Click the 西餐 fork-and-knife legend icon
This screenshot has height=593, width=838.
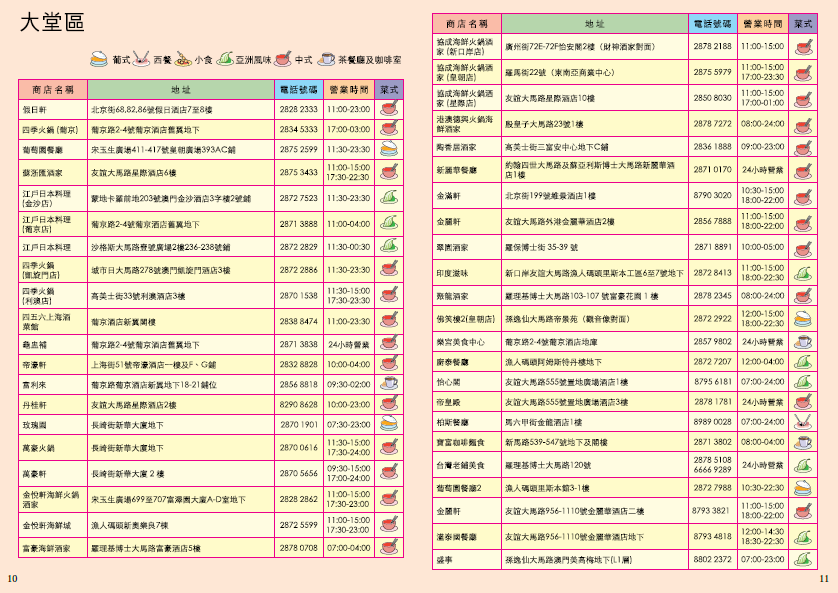[141, 59]
